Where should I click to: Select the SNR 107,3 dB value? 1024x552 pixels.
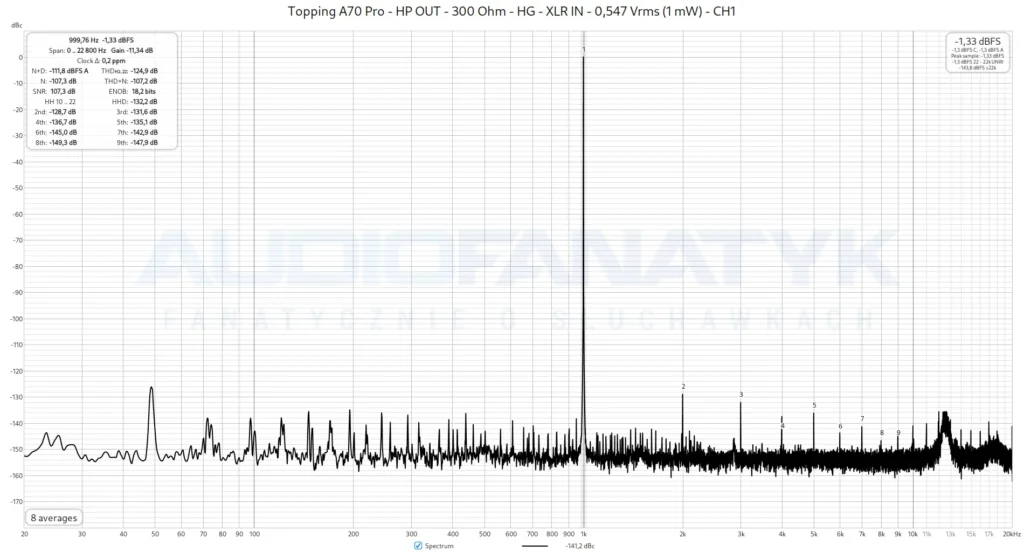point(63,91)
